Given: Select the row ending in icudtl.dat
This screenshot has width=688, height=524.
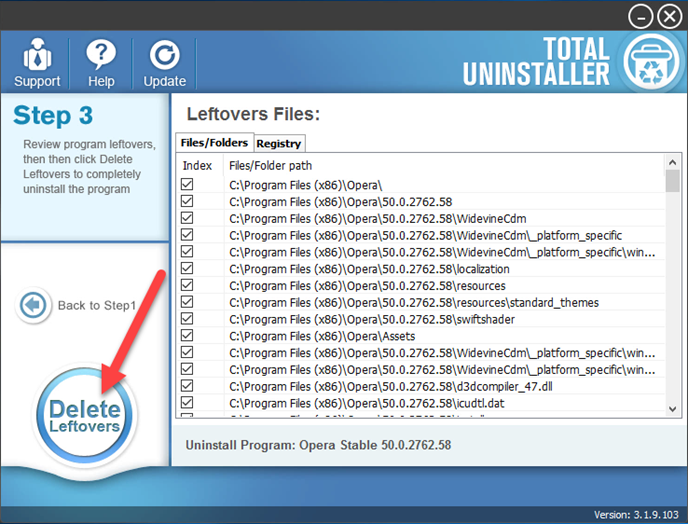Looking at the screenshot, I should [x=366, y=403].
